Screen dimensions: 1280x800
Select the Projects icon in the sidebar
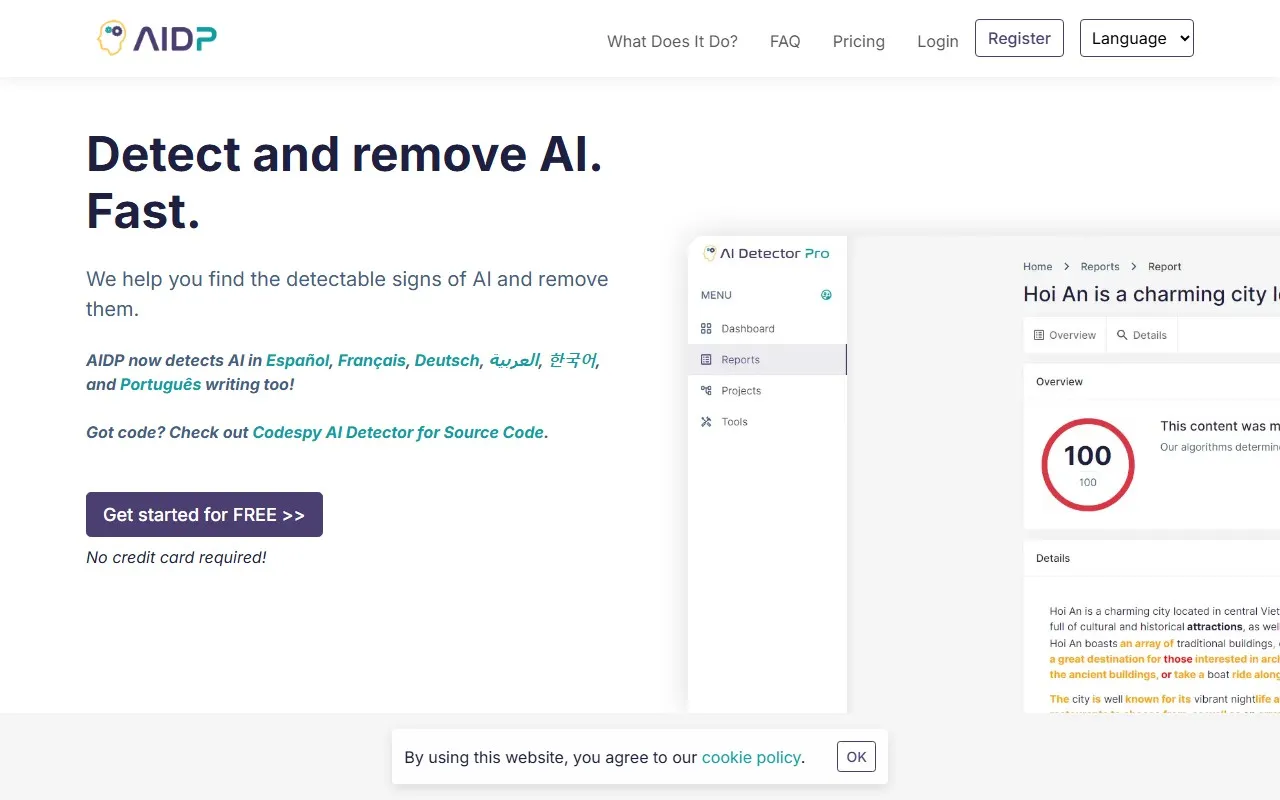[x=707, y=390]
